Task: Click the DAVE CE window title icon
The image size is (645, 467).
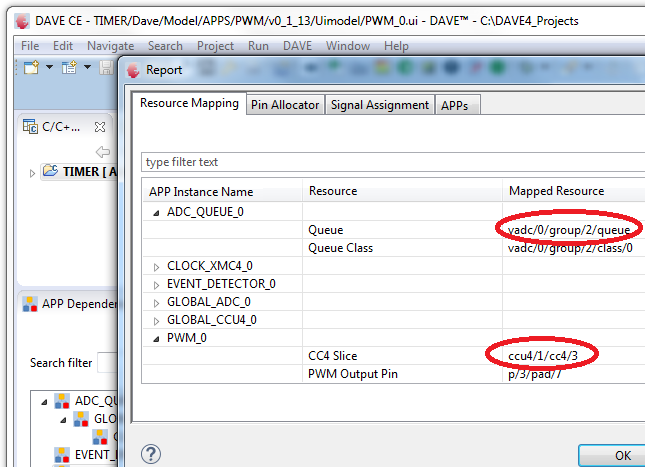Action: (22, 21)
